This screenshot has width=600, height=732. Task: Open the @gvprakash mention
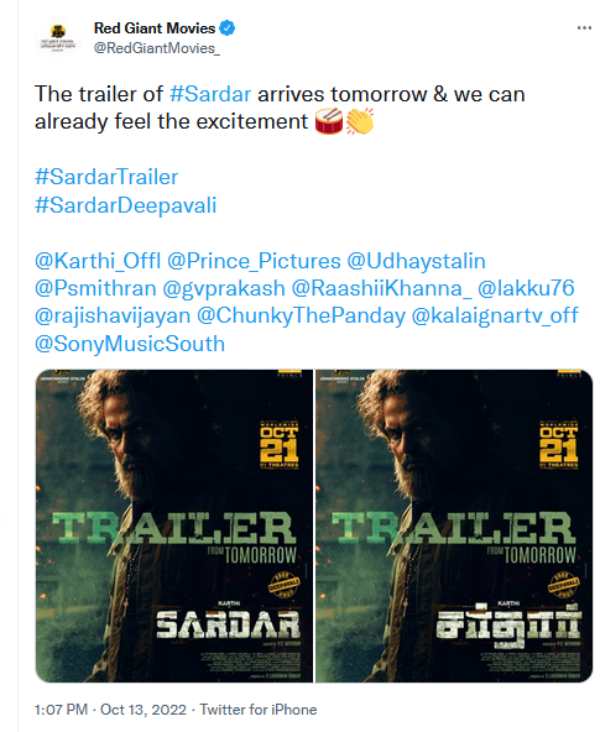point(224,288)
